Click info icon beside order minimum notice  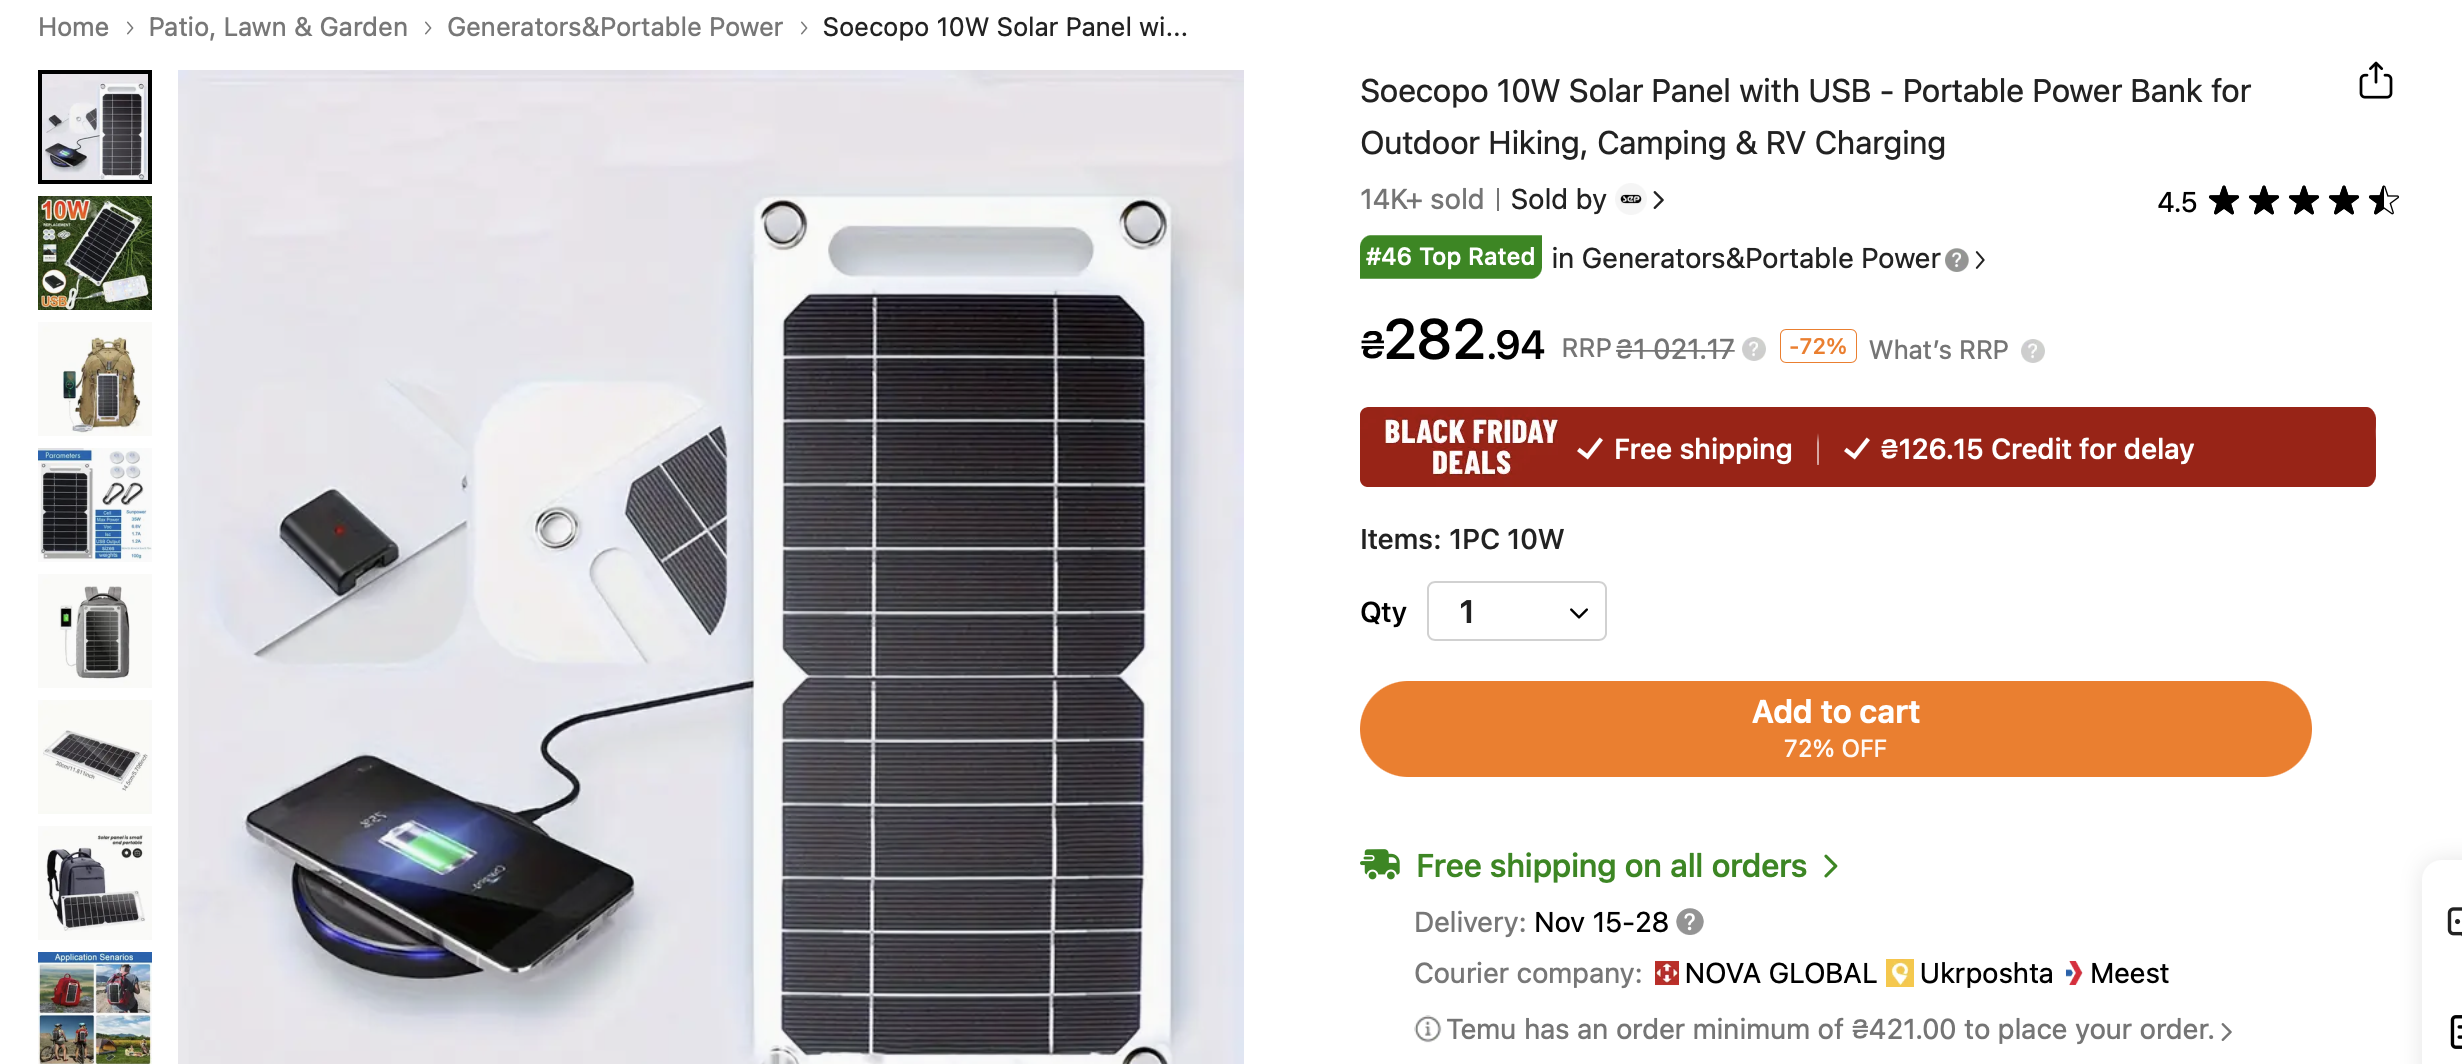click(1427, 1029)
